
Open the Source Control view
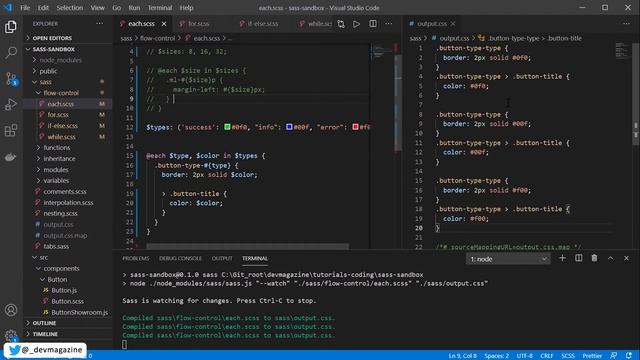[x=11, y=78]
